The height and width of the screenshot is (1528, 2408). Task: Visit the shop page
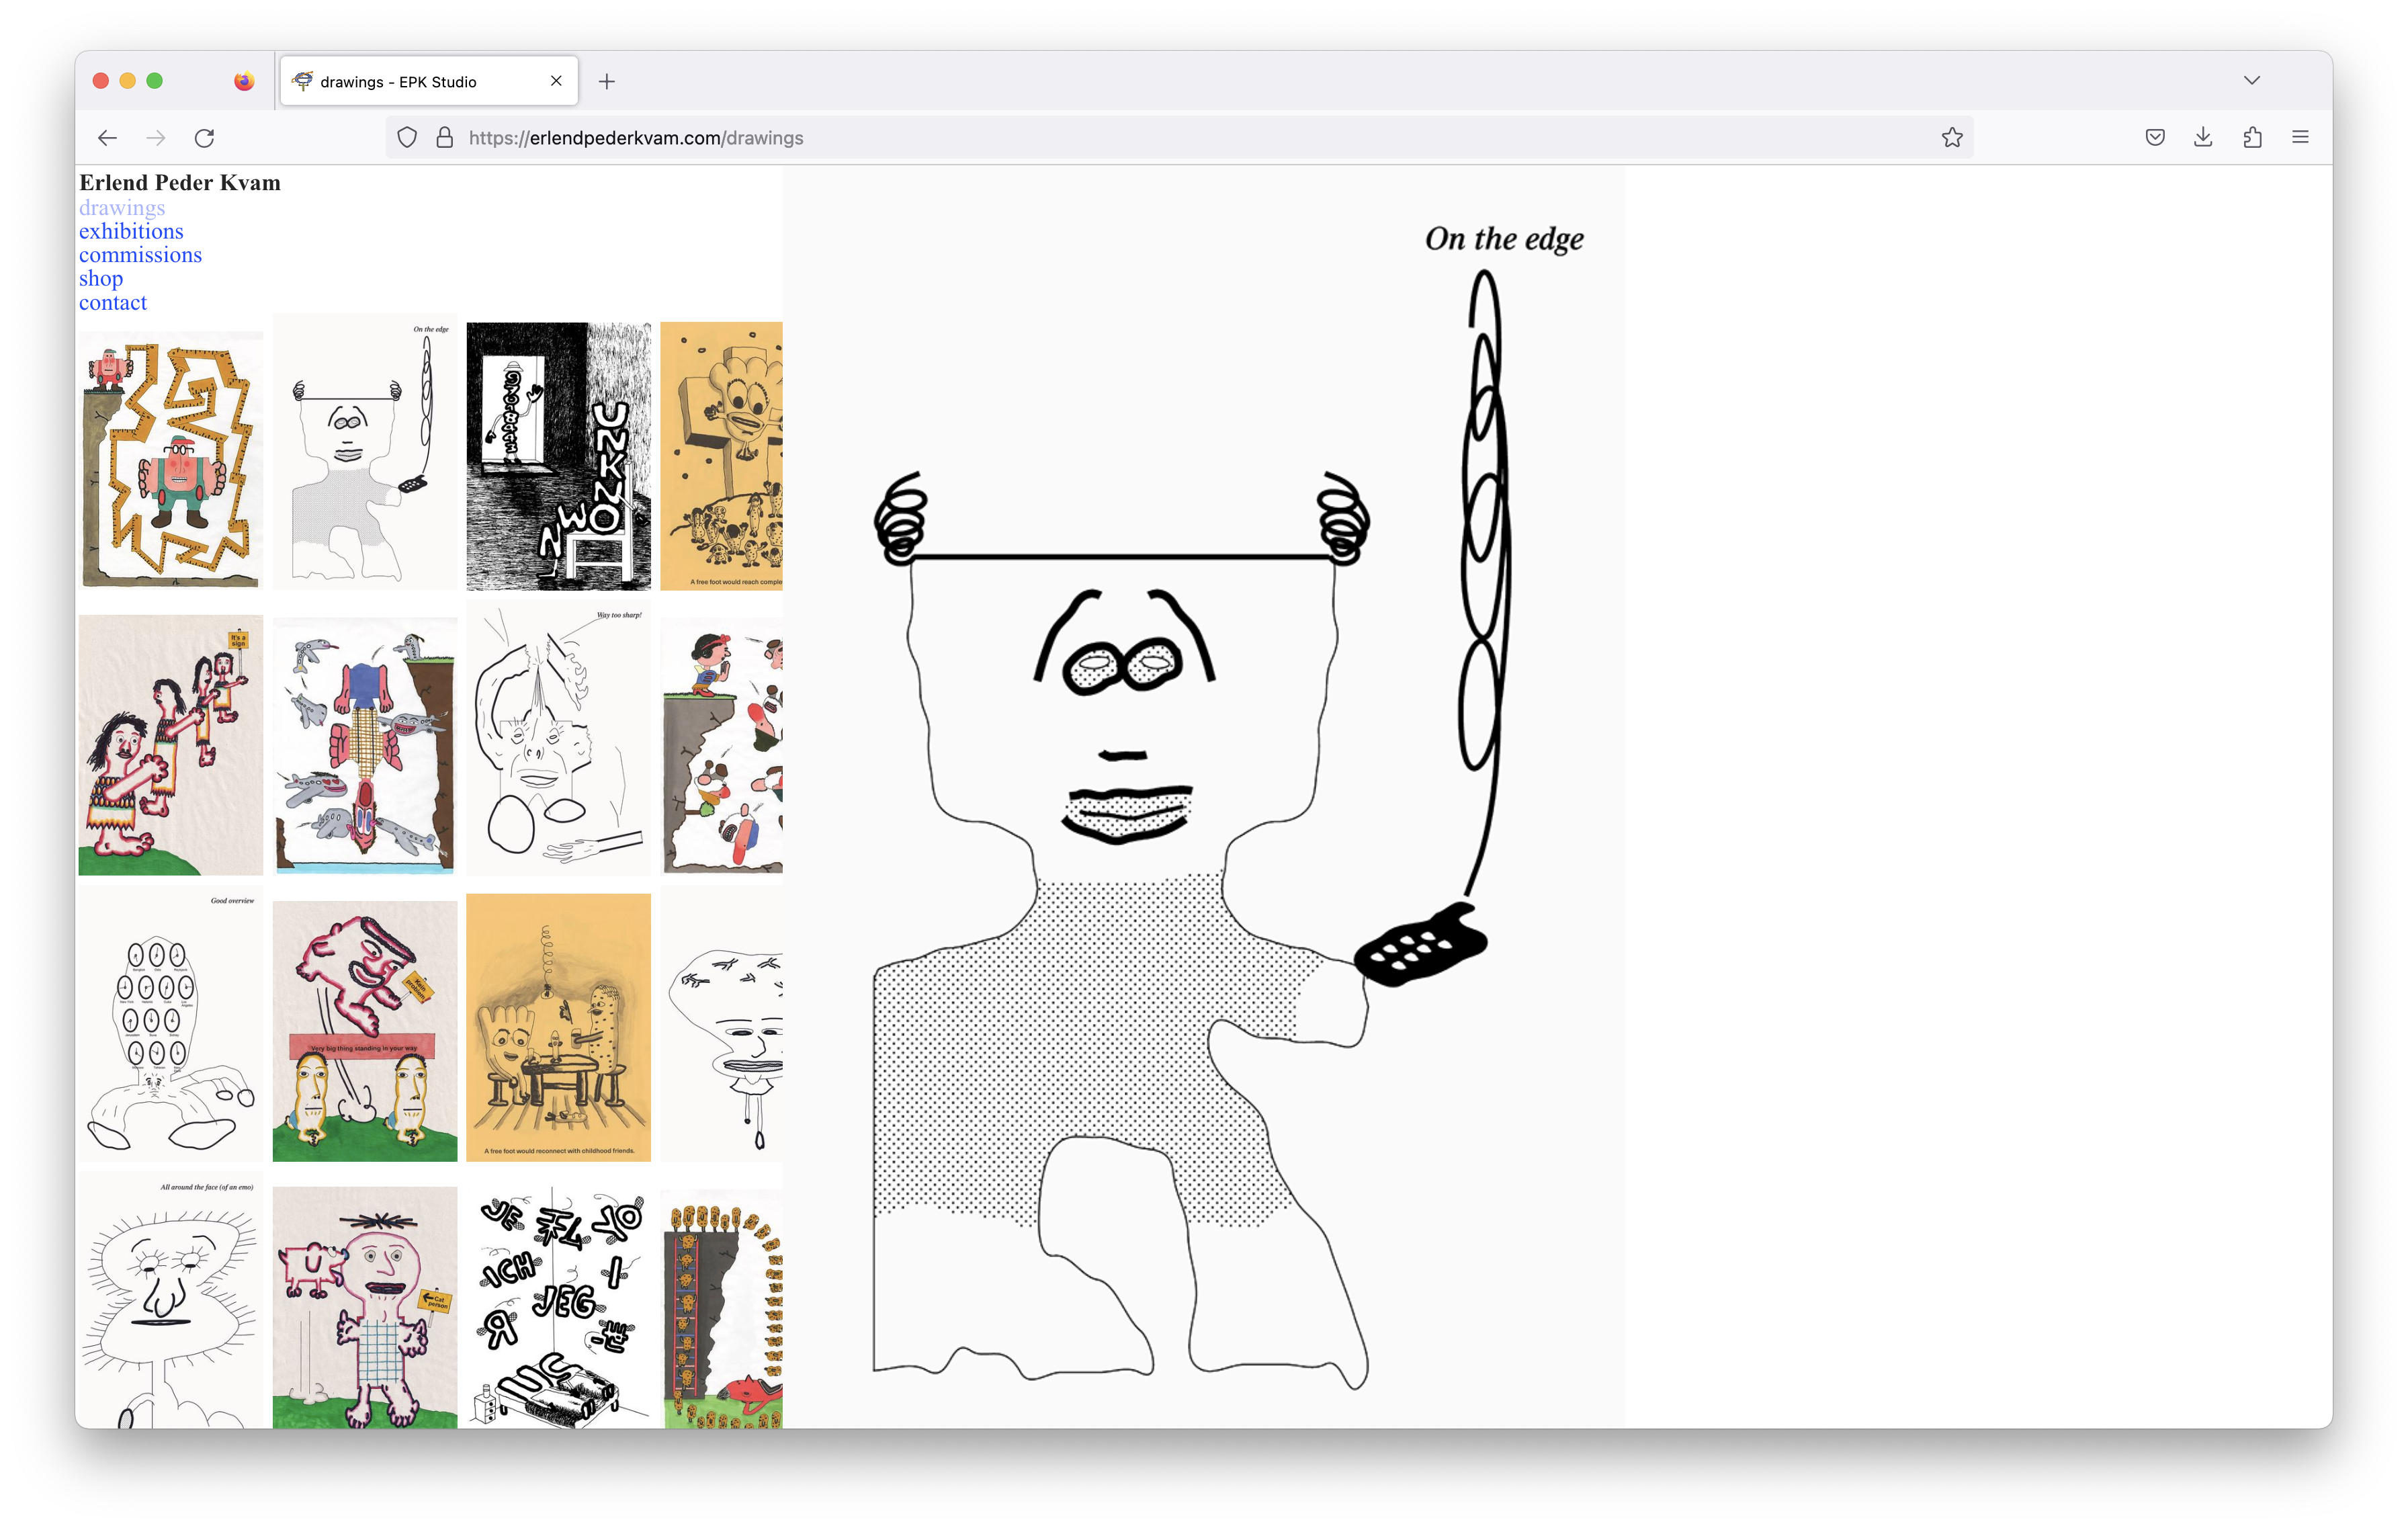point(101,279)
